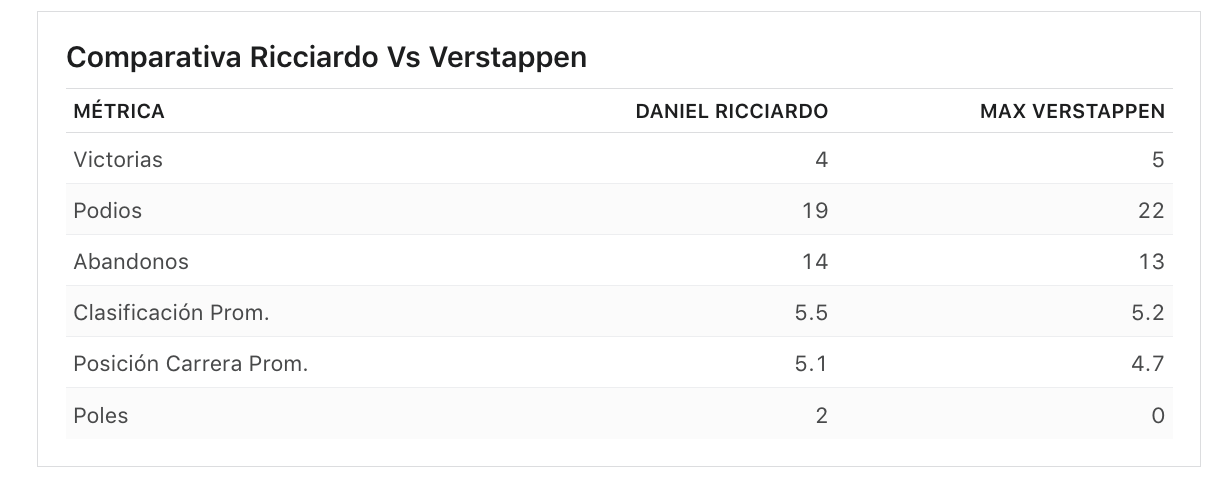
Task: Click the Posición Carrera Prom. row label
Action: coord(190,363)
